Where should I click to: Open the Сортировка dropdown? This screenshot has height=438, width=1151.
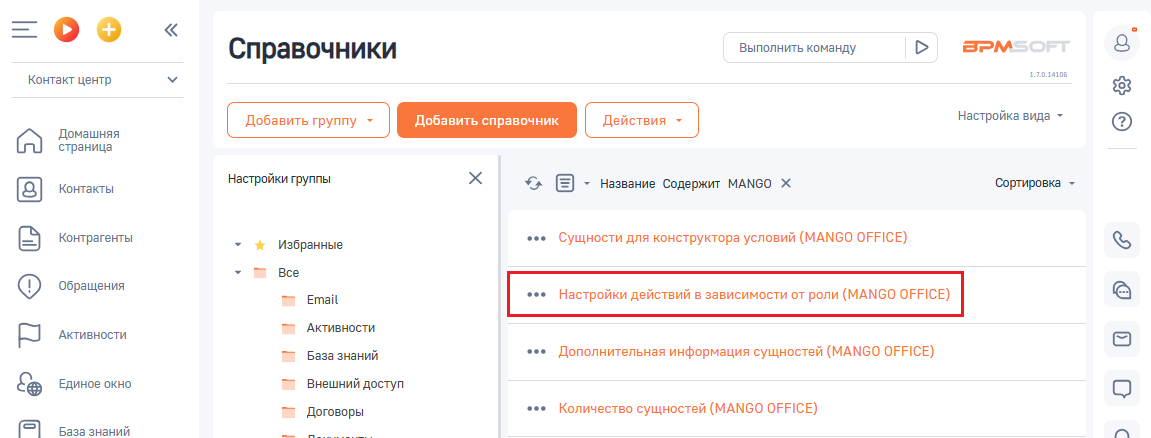point(1035,183)
